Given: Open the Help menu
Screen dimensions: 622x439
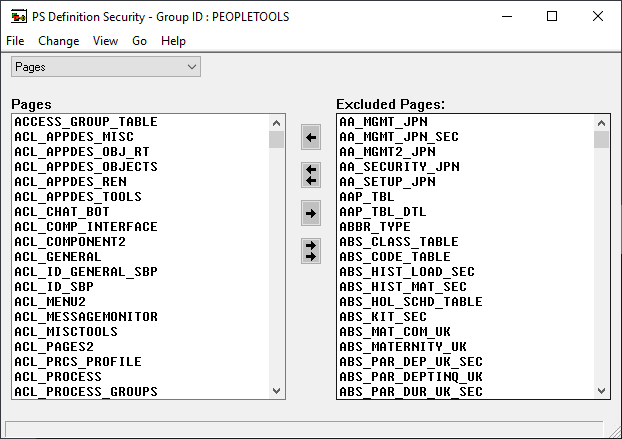Looking at the screenshot, I should [173, 41].
